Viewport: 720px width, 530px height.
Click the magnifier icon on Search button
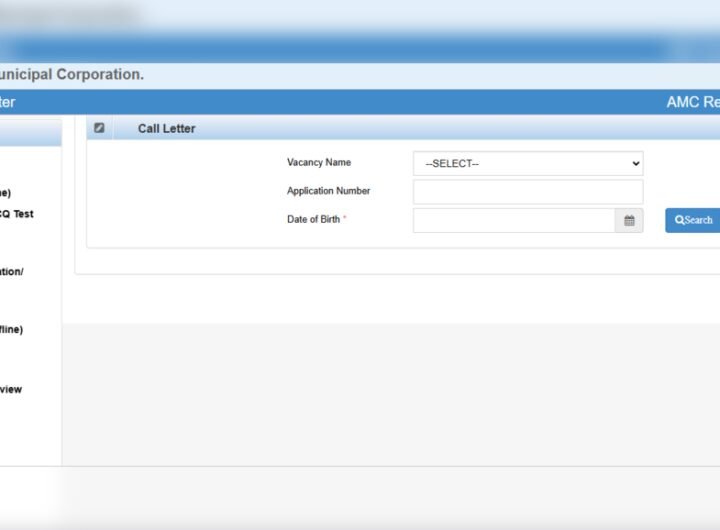click(680, 220)
